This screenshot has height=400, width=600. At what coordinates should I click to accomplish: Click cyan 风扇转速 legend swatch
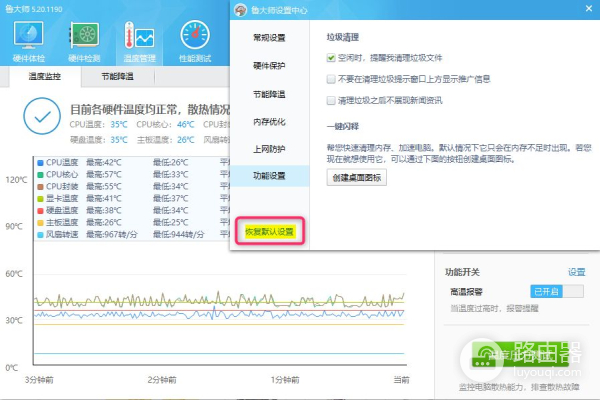tap(40, 235)
